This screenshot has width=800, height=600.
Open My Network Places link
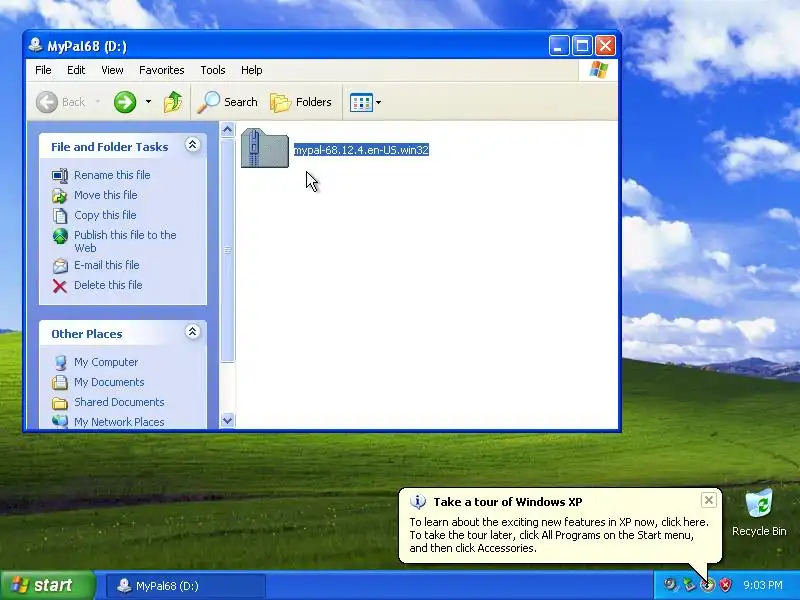[x=119, y=421]
